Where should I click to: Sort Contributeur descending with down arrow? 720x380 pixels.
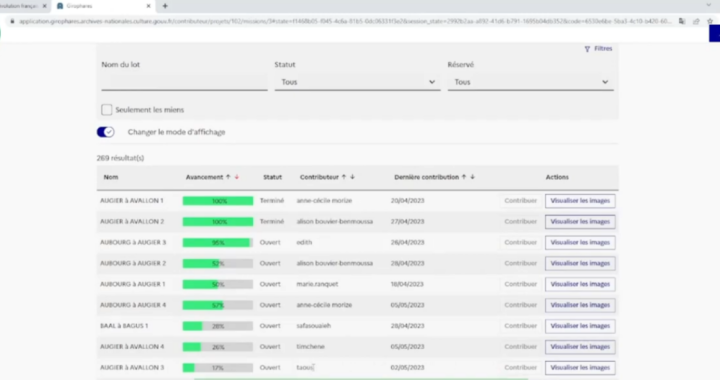tap(352, 177)
